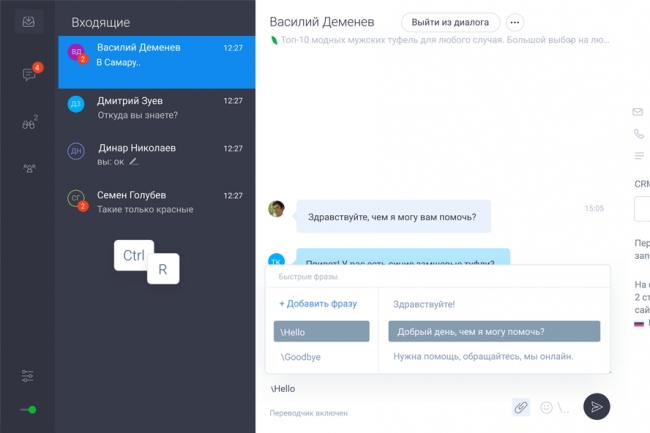650x433 pixels.
Task: Click 'Переводчик включен' translator status
Action: (308, 413)
